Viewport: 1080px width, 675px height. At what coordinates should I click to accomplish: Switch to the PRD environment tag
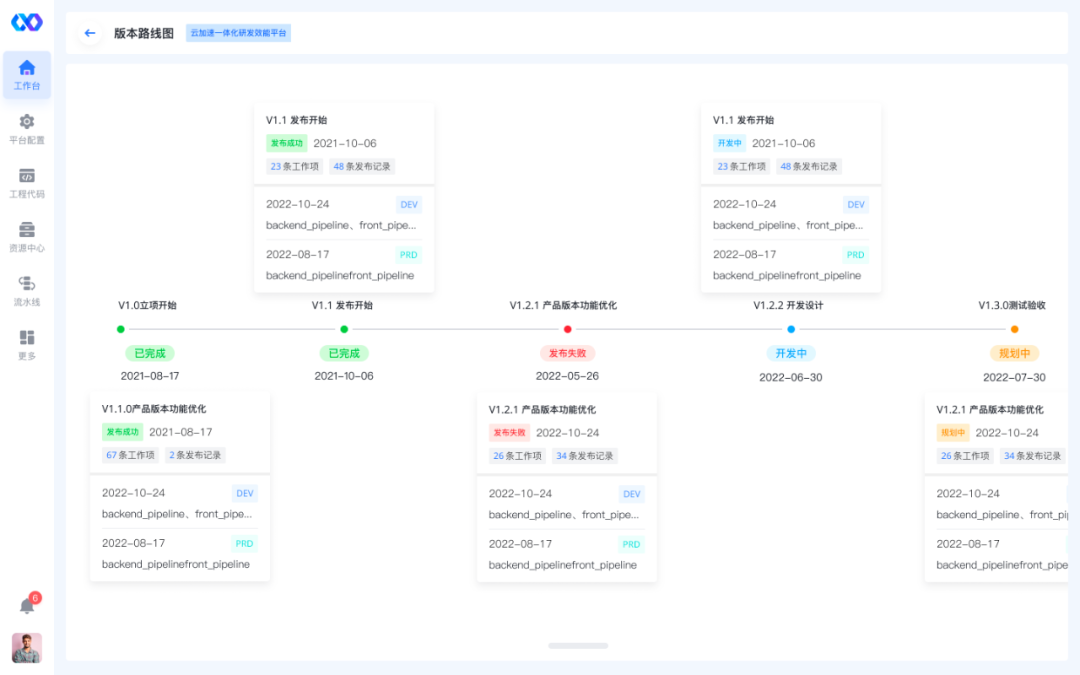pyautogui.click(x=407, y=254)
